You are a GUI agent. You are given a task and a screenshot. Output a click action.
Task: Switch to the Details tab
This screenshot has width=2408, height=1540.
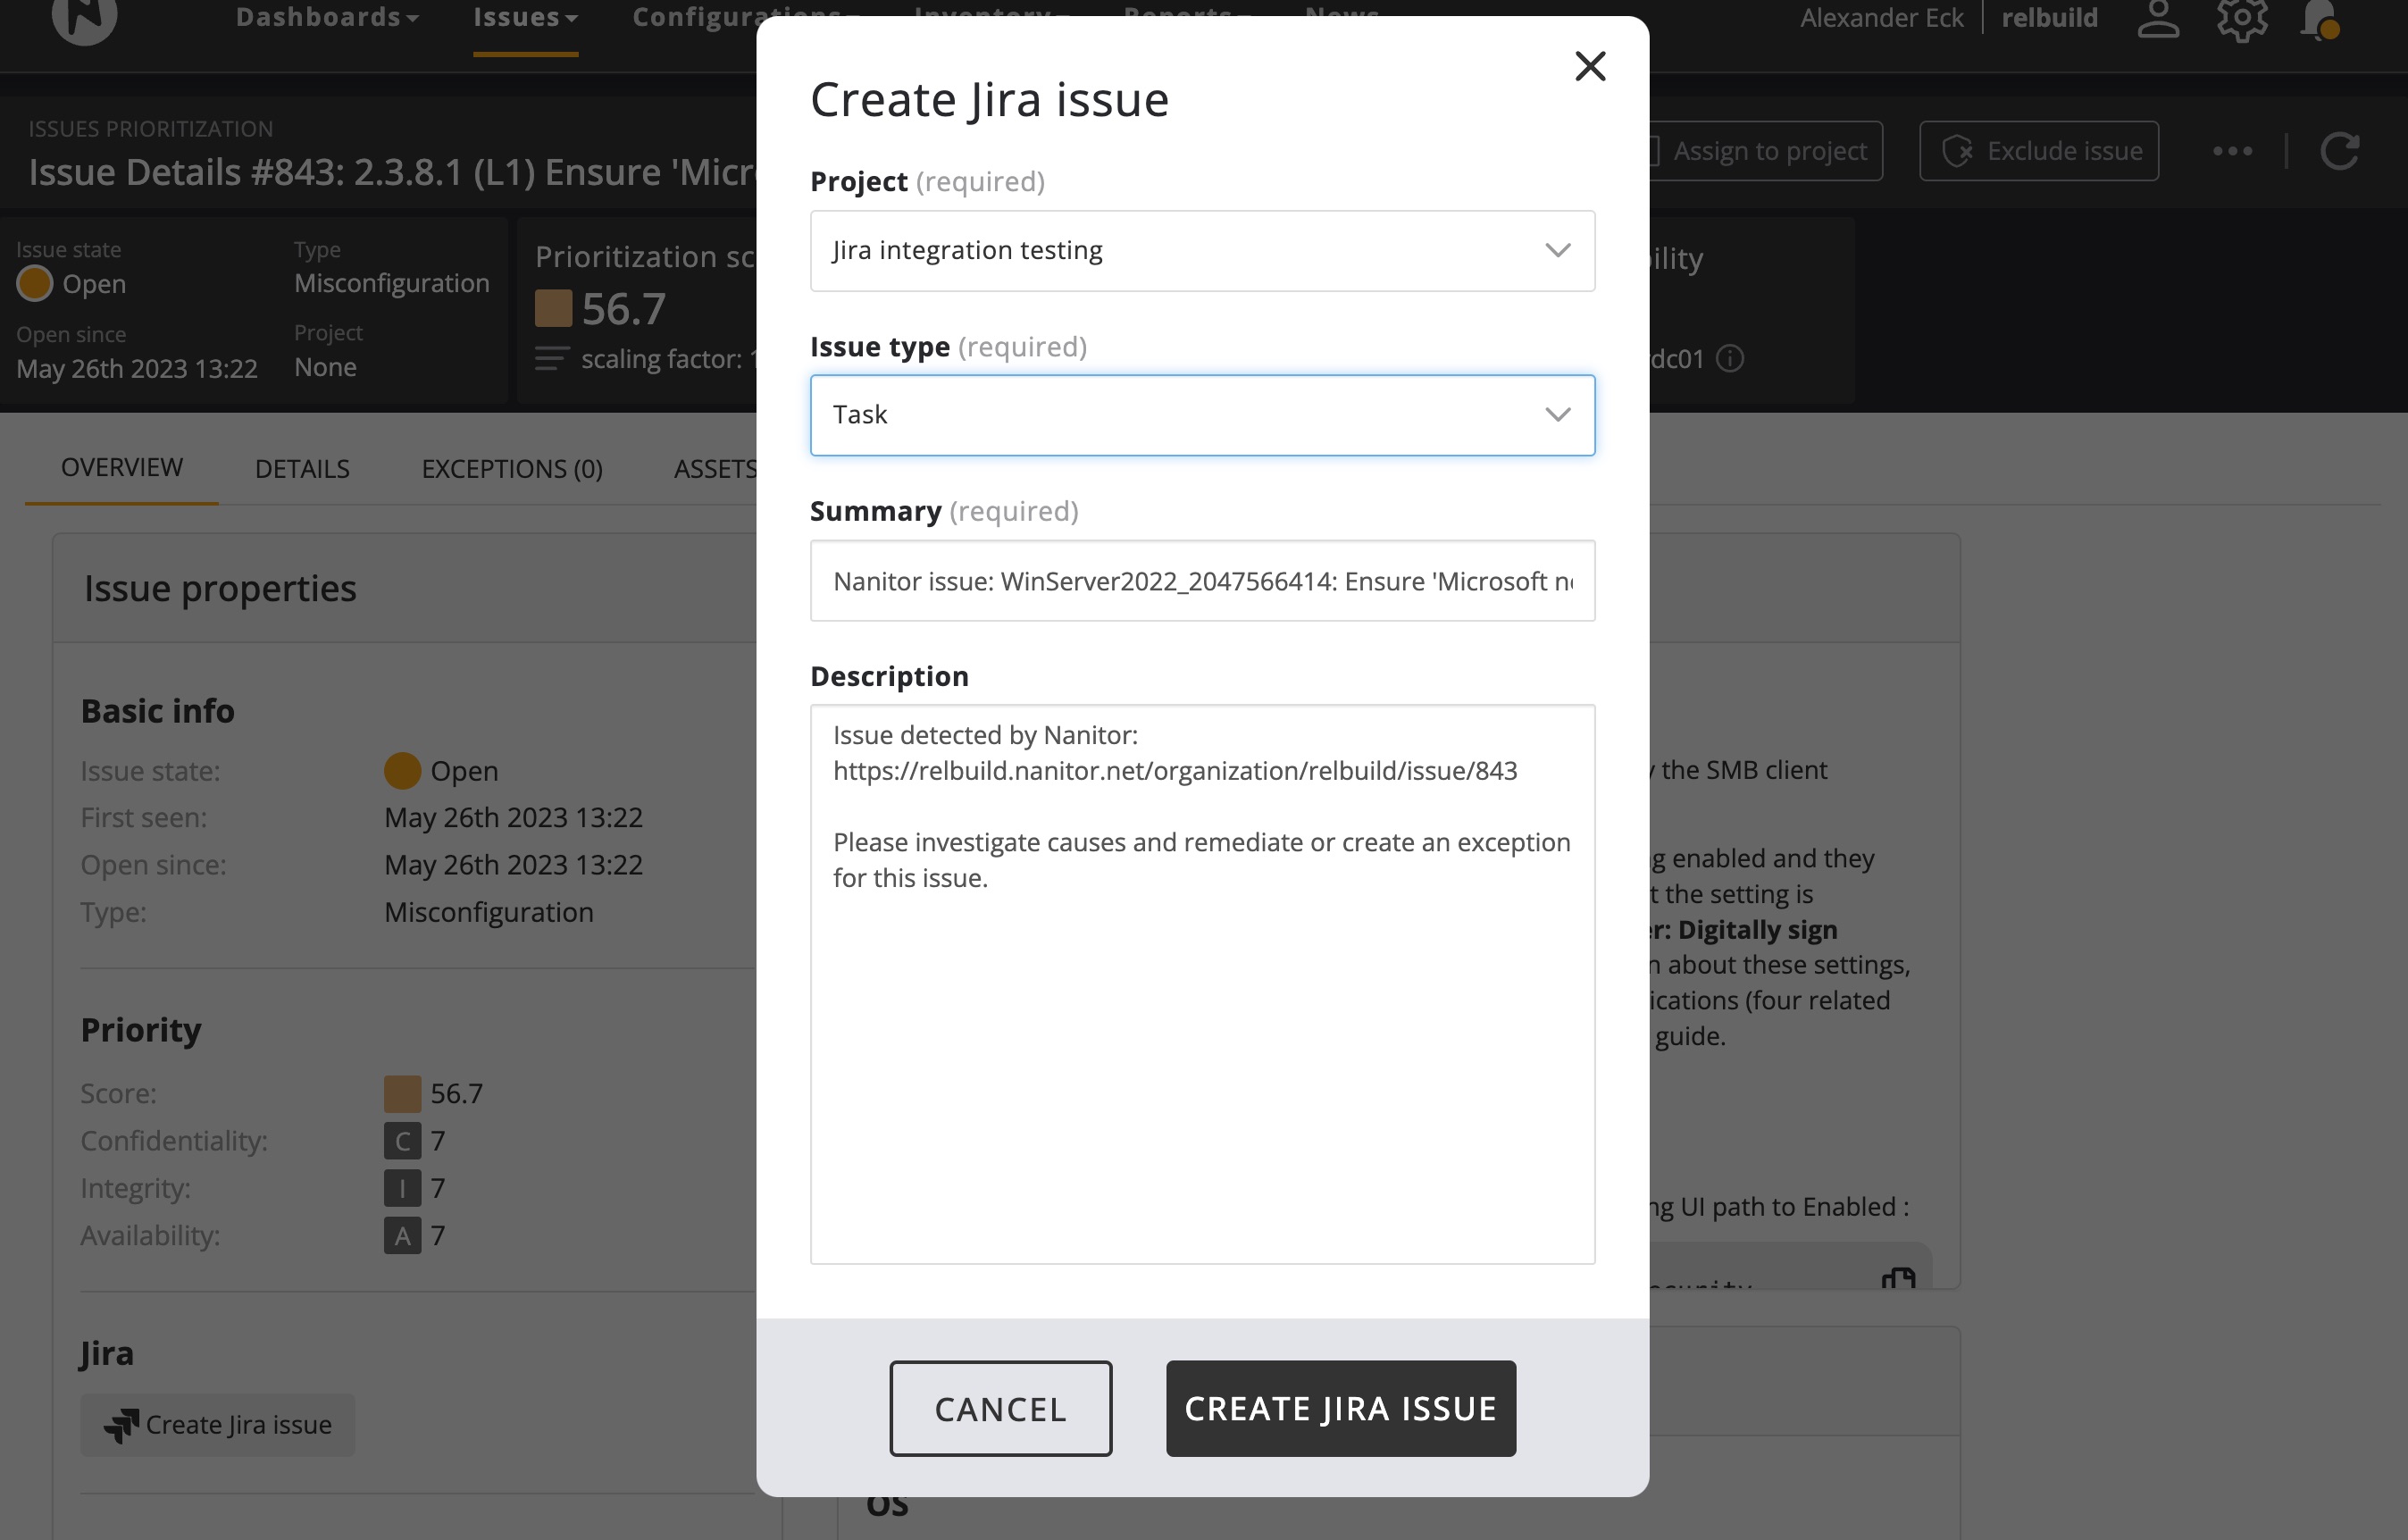click(301, 468)
